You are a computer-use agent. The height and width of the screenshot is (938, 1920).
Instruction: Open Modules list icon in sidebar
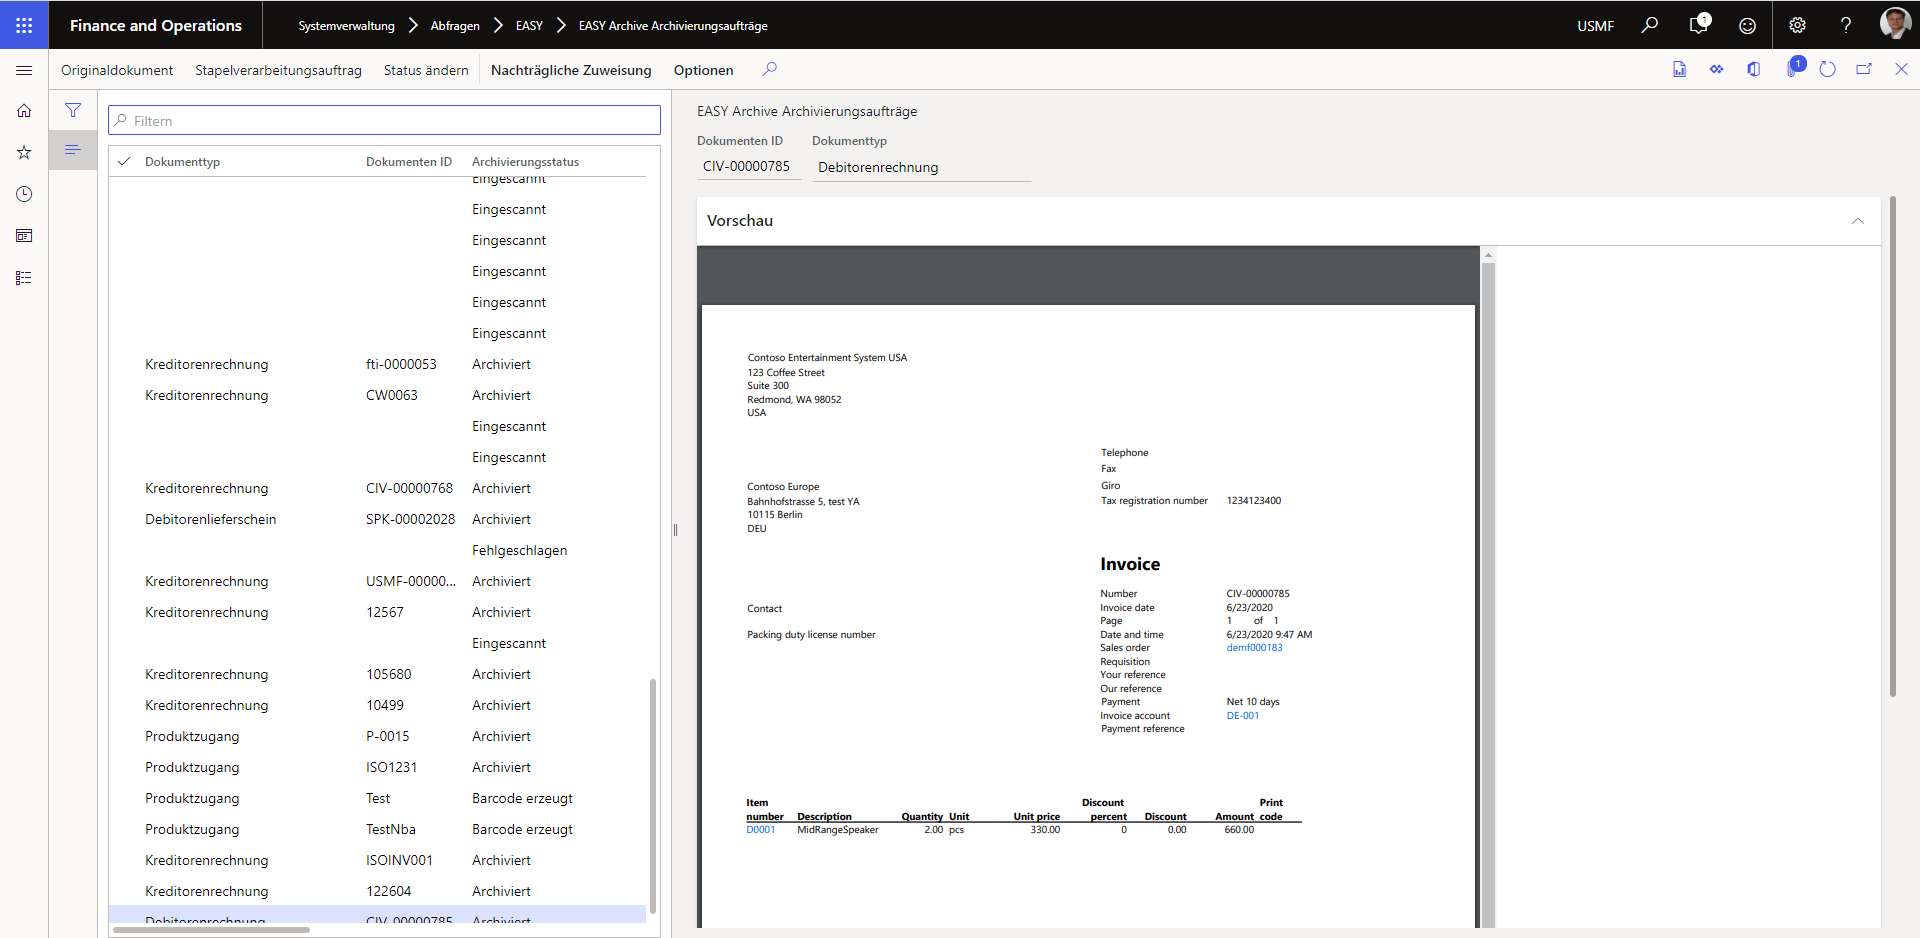pos(24,278)
